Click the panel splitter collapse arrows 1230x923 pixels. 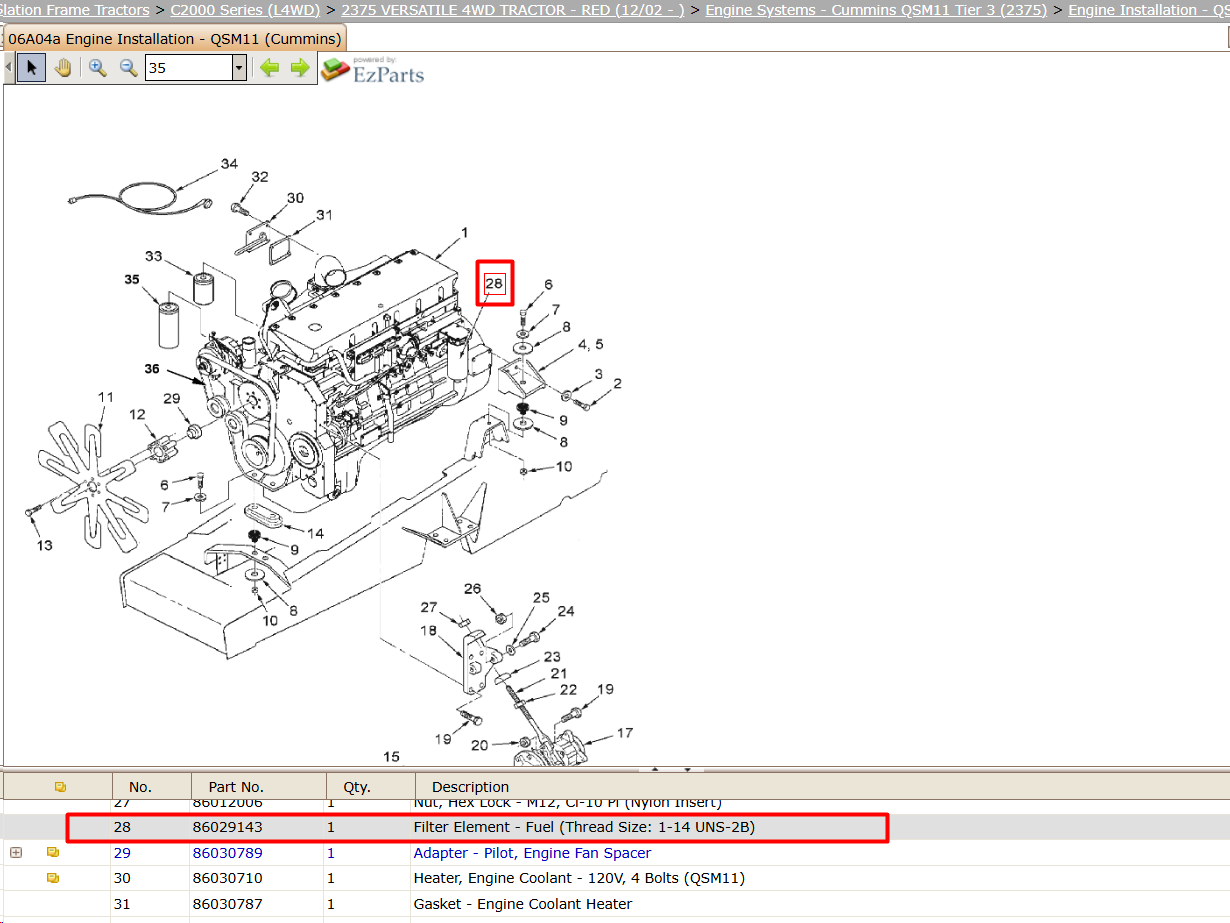point(671,770)
